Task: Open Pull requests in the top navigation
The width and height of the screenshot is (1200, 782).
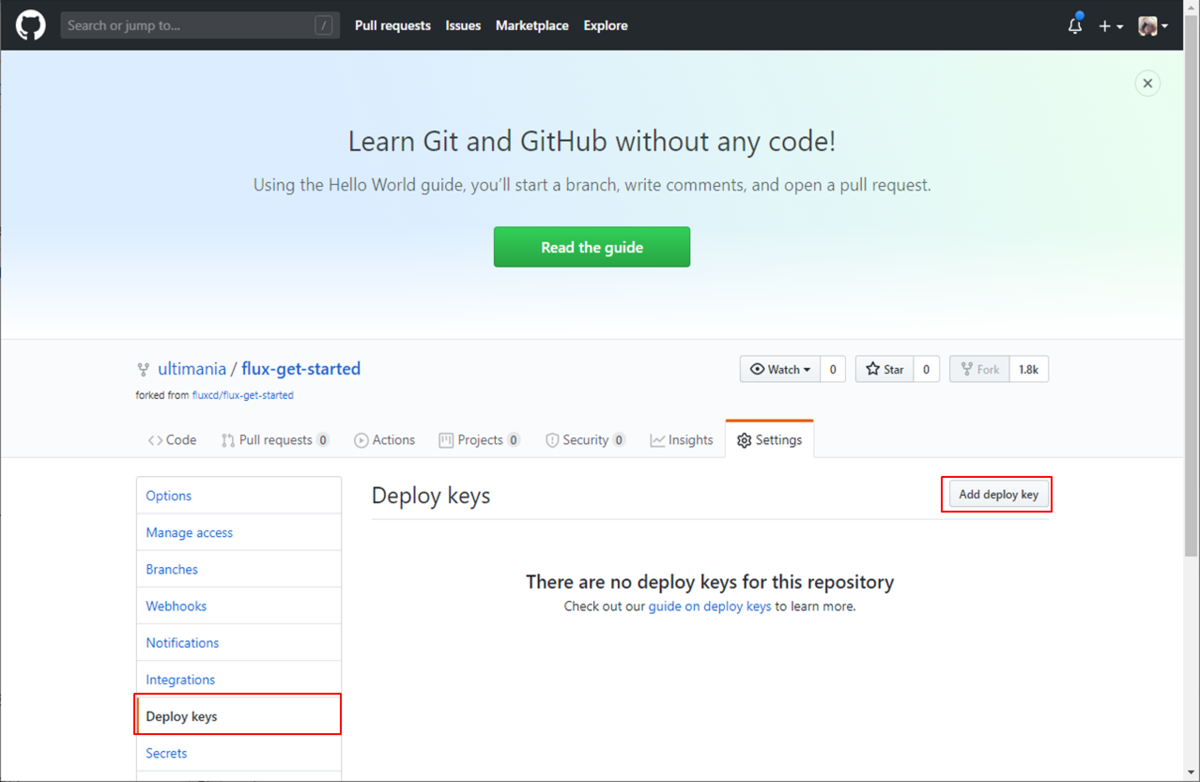Action: [392, 25]
